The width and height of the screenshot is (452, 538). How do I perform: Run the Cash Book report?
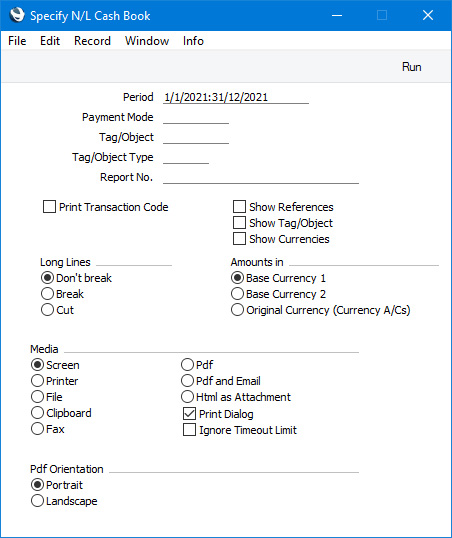[x=411, y=67]
